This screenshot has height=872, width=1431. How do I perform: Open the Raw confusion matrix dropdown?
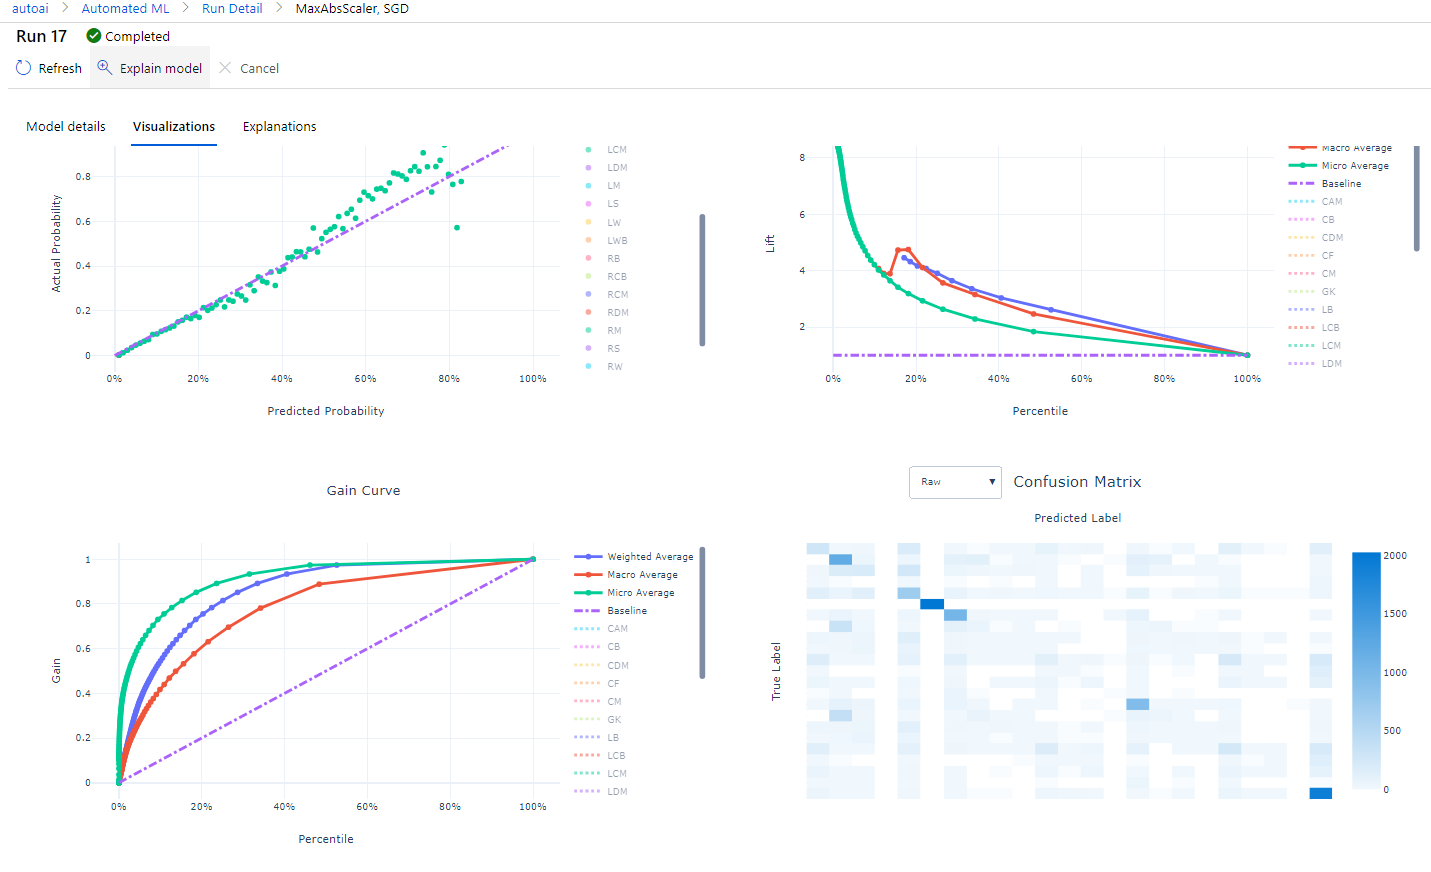[955, 482]
